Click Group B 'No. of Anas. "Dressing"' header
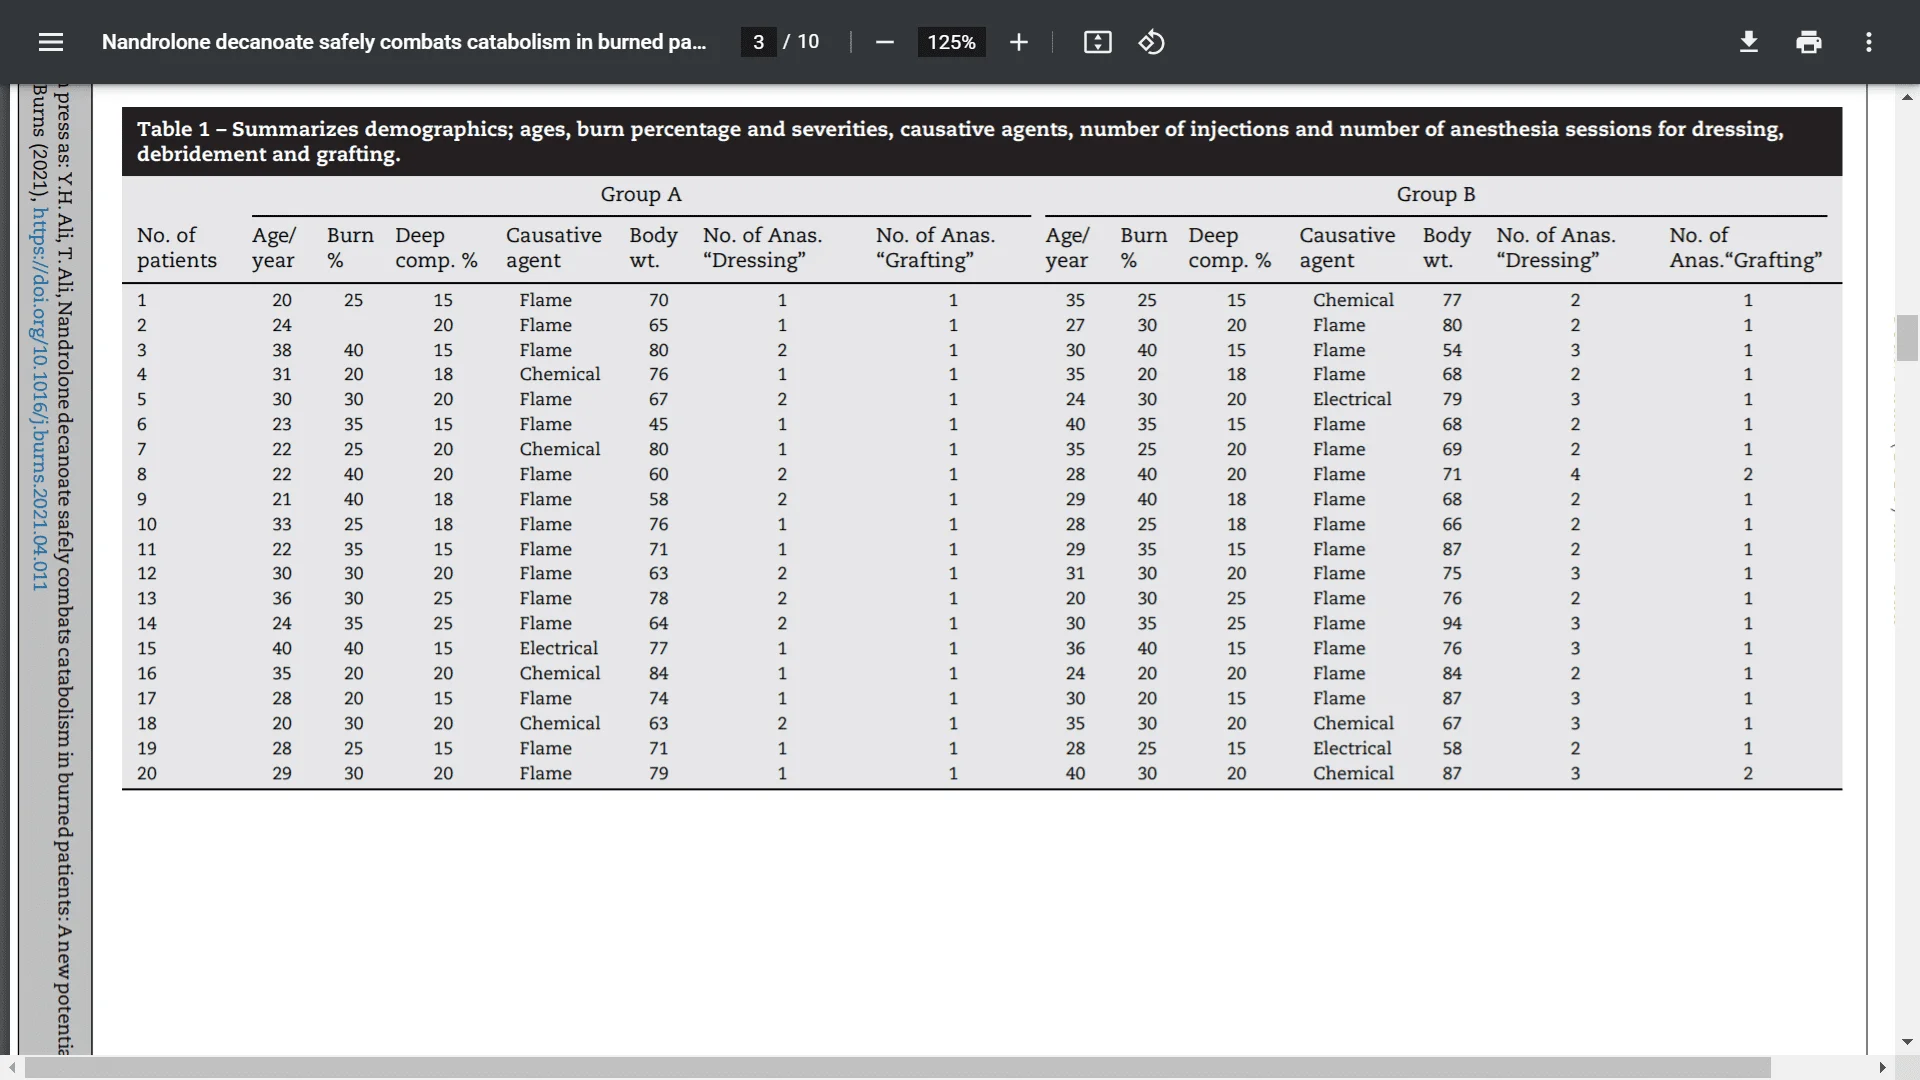 1555,247
